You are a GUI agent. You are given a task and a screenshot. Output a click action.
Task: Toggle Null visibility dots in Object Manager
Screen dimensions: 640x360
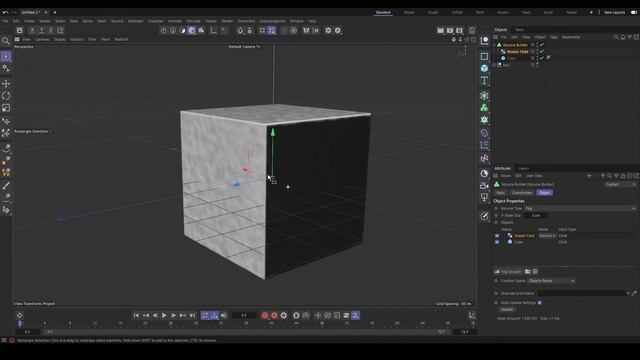537,64
